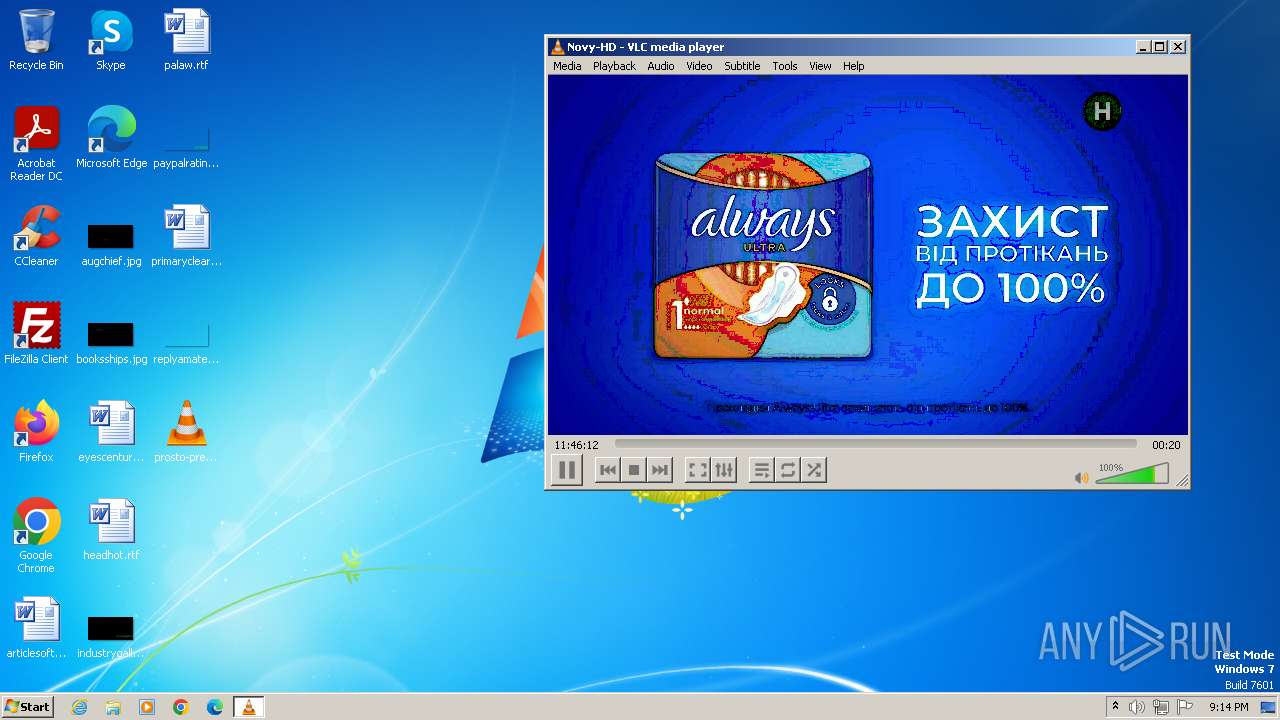Select the Skype desktop shortcut
Viewport: 1280px width, 720px height.
pyautogui.click(x=111, y=40)
